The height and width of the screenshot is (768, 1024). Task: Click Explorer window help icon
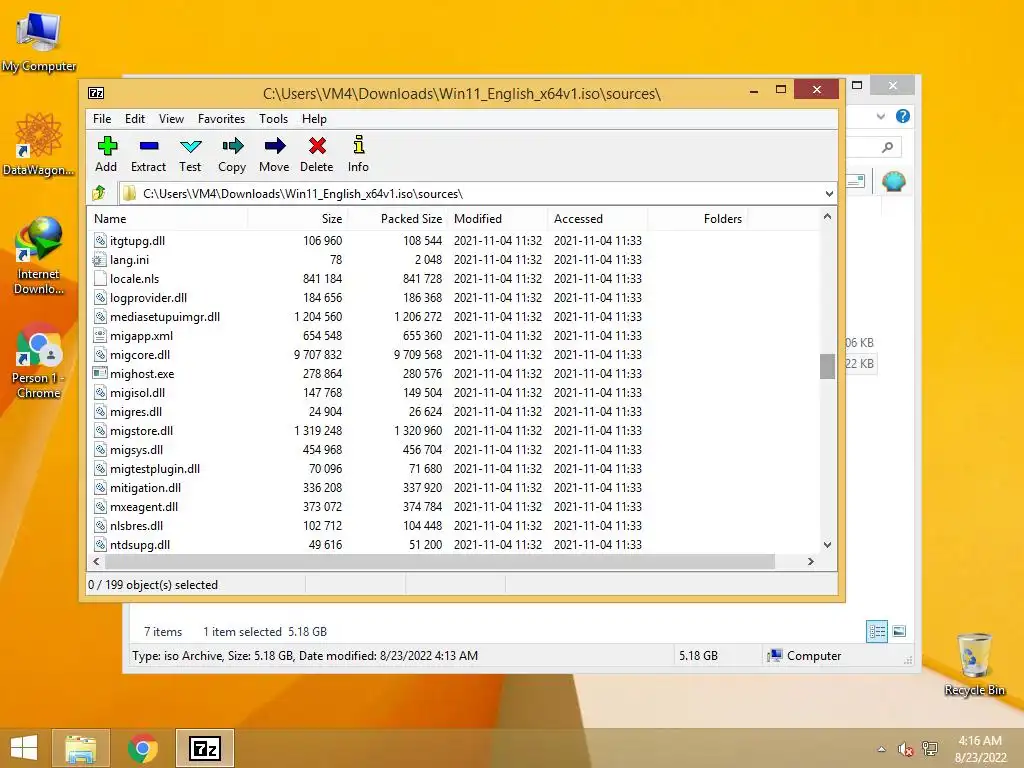[903, 116]
